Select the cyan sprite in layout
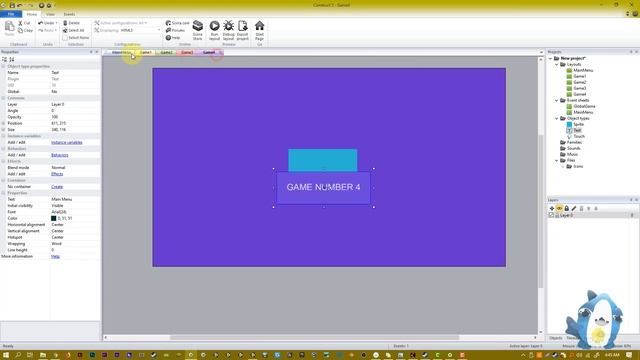 click(323, 160)
